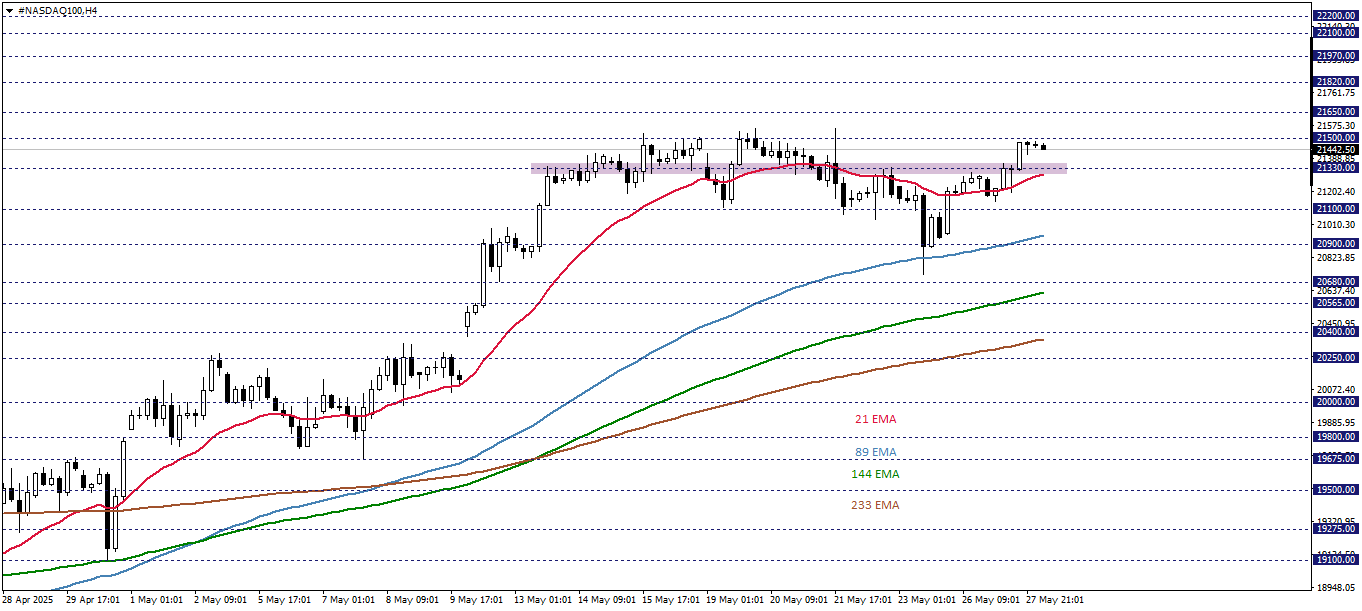Click the 28 Apr 2025 date label
The width and height of the screenshot is (1362, 611).
[x=26, y=601]
